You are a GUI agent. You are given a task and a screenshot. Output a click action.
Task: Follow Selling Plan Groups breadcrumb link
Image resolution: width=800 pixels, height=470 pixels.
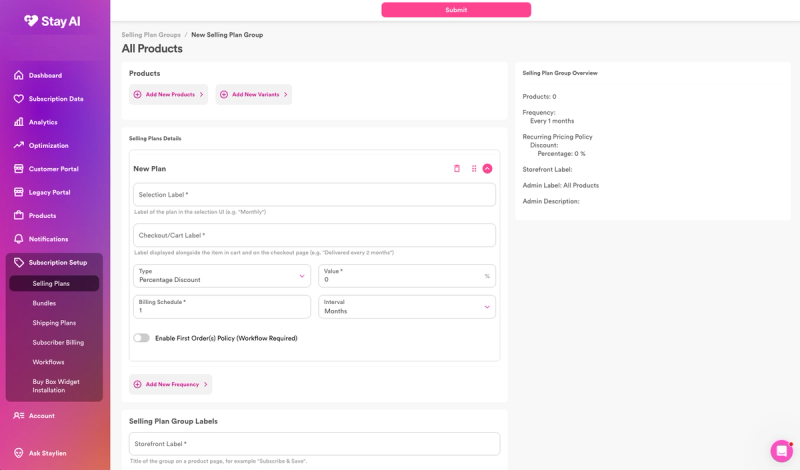[151, 35]
